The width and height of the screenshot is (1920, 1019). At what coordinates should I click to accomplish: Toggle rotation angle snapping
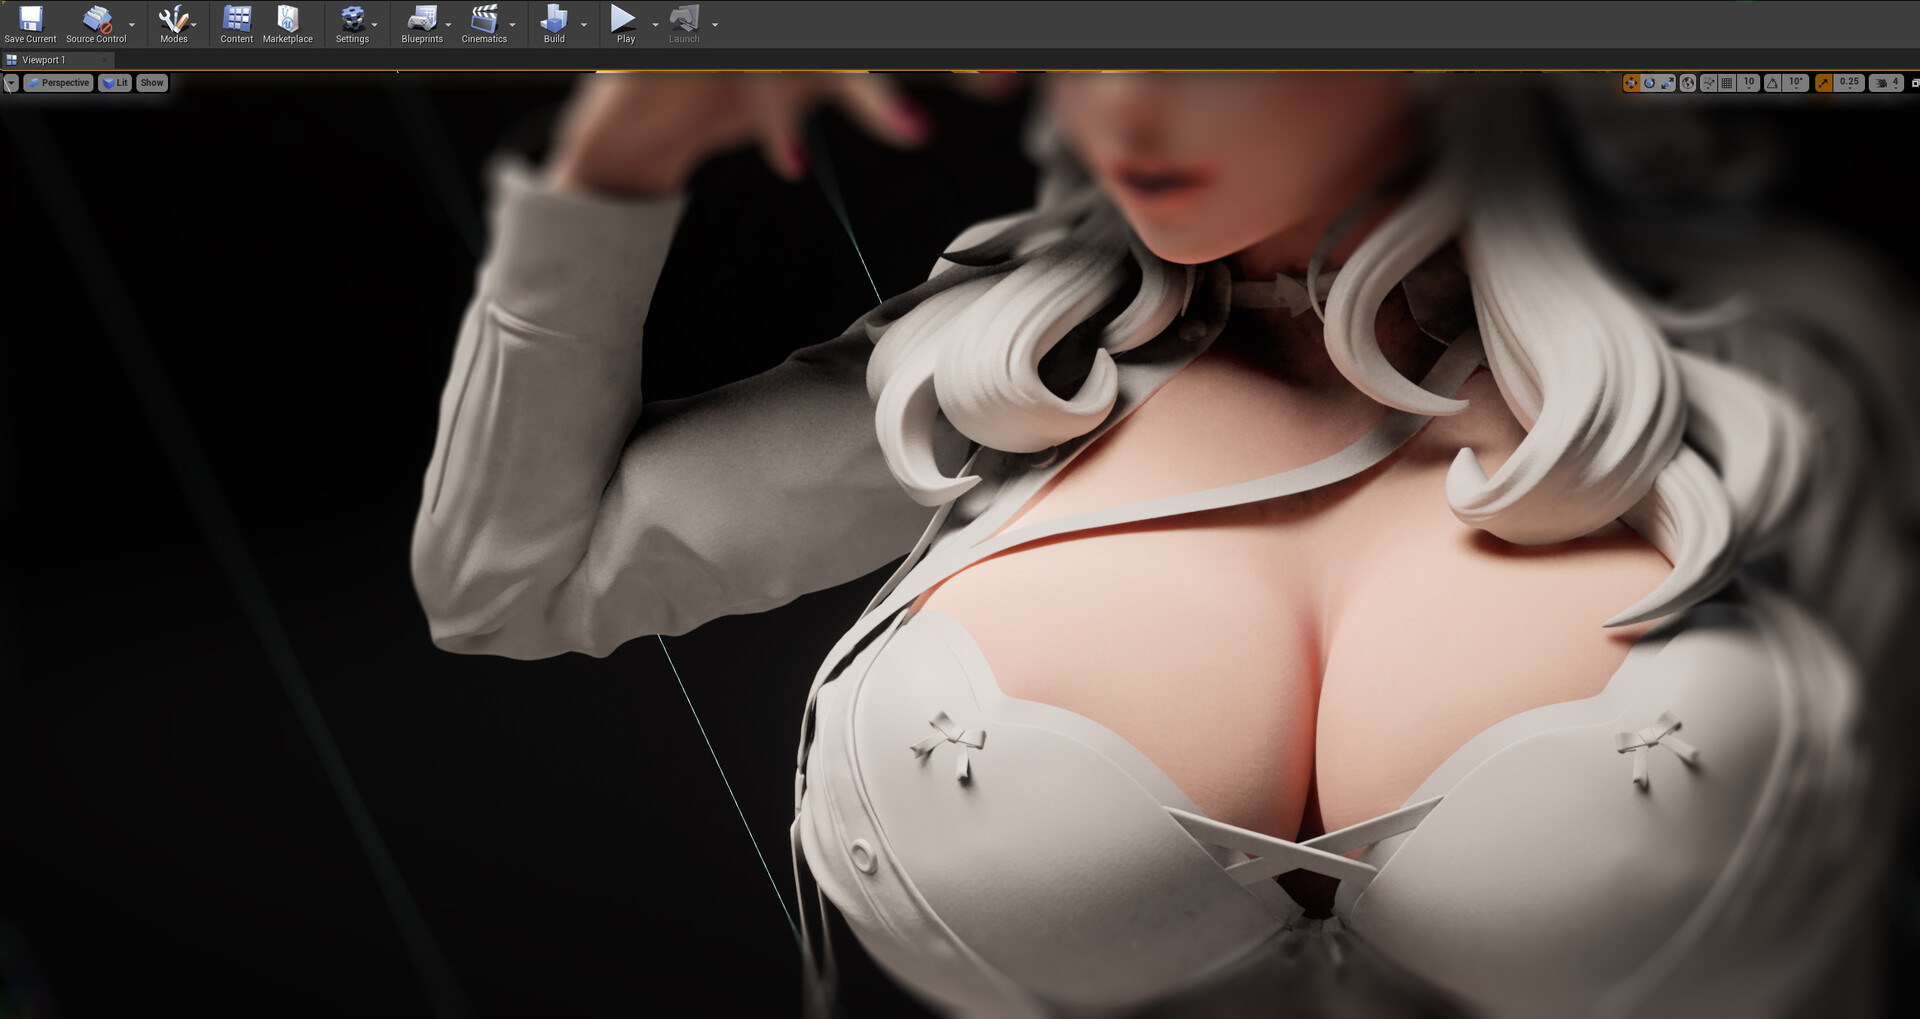coord(1772,83)
